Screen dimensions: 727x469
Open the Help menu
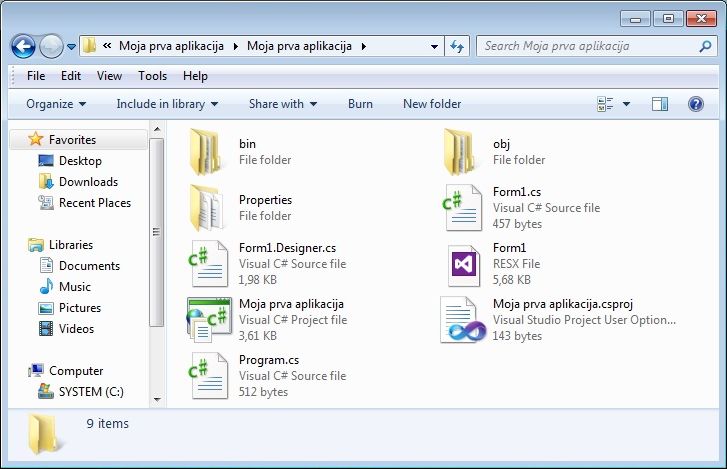pos(195,76)
